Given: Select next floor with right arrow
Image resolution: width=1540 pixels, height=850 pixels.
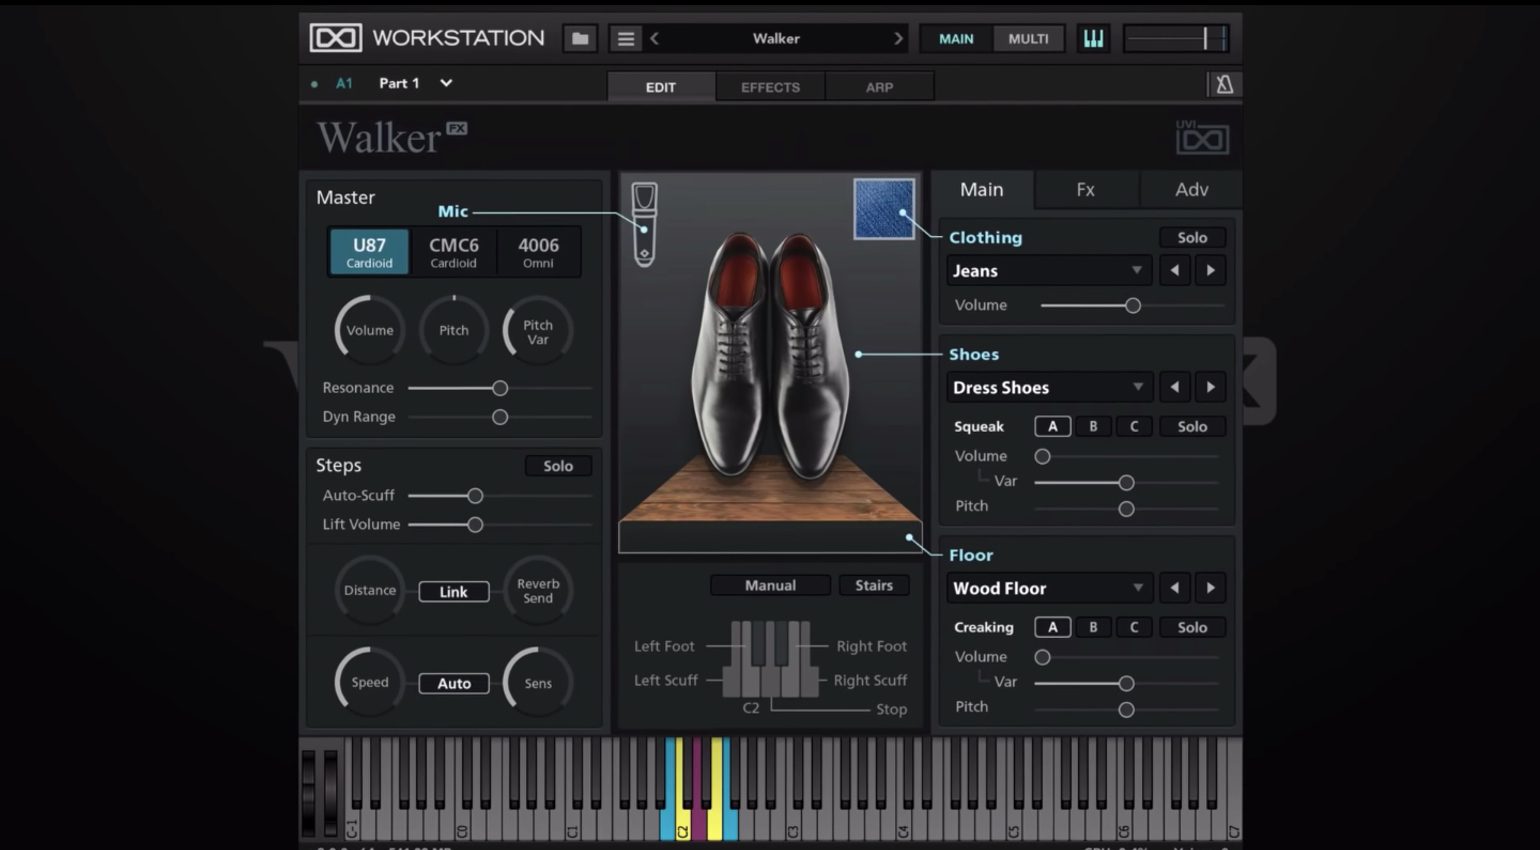Looking at the screenshot, I should pyautogui.click(x=1211, y=588).
